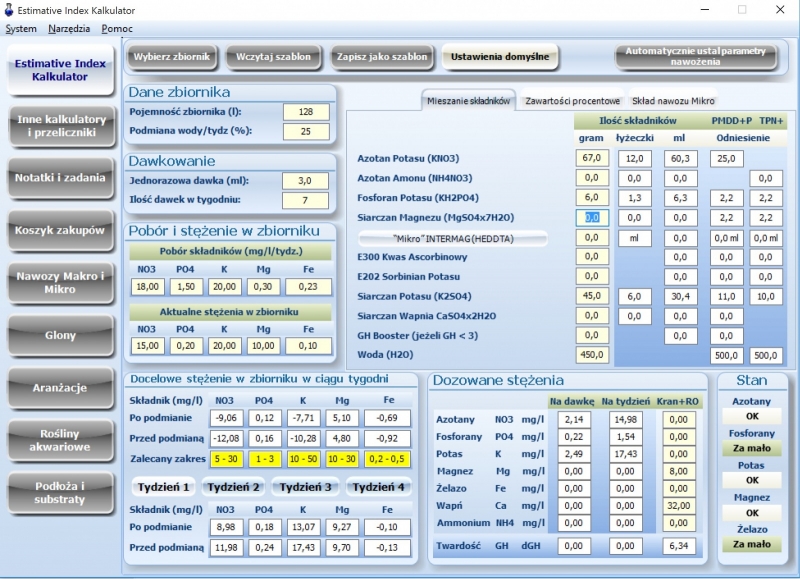Open the Narzędzia menu

point(69,29)
